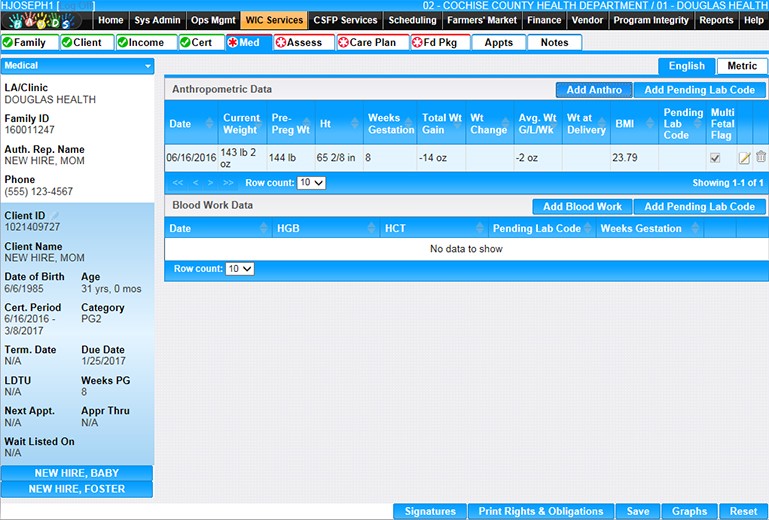Go to last page of anthropometric results
This screenshot has width=769, height=520.
point(228,183)
